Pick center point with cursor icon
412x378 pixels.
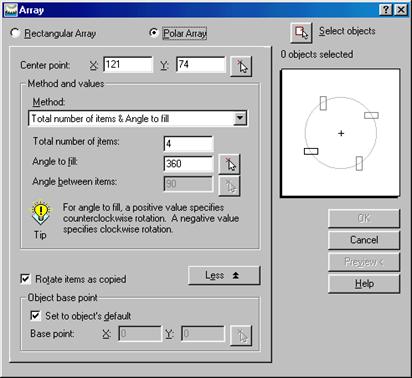click(241, 66)
